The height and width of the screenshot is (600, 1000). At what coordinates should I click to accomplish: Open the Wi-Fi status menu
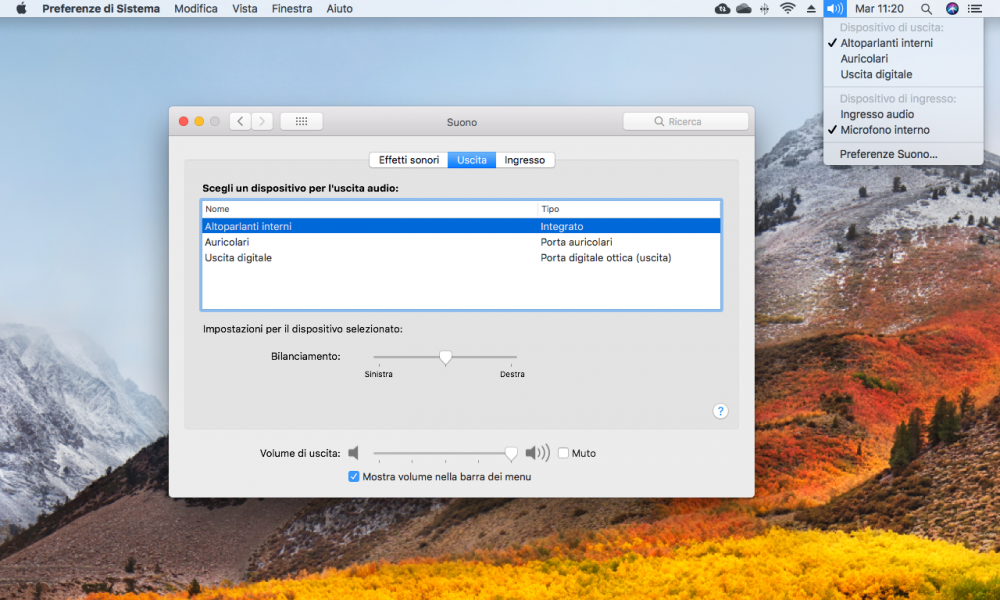pos(788,8)
